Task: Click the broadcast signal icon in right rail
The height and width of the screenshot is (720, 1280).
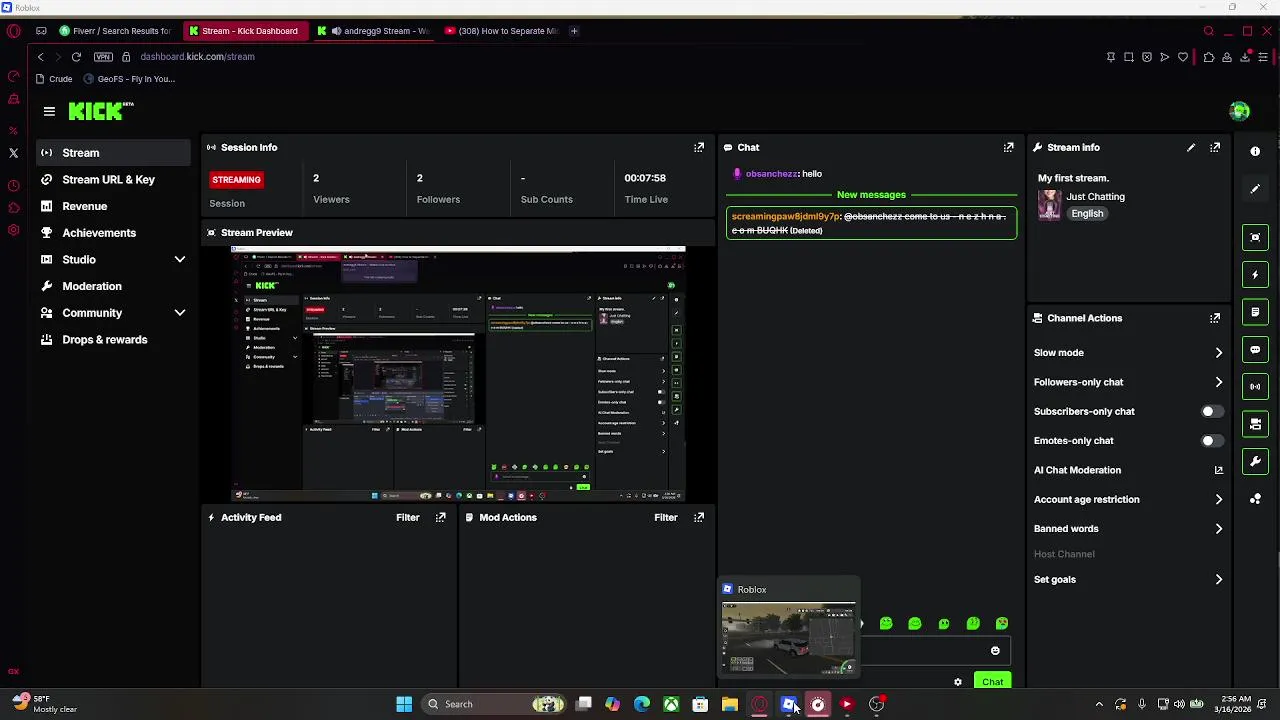Action: click(x=1255, y=387)
